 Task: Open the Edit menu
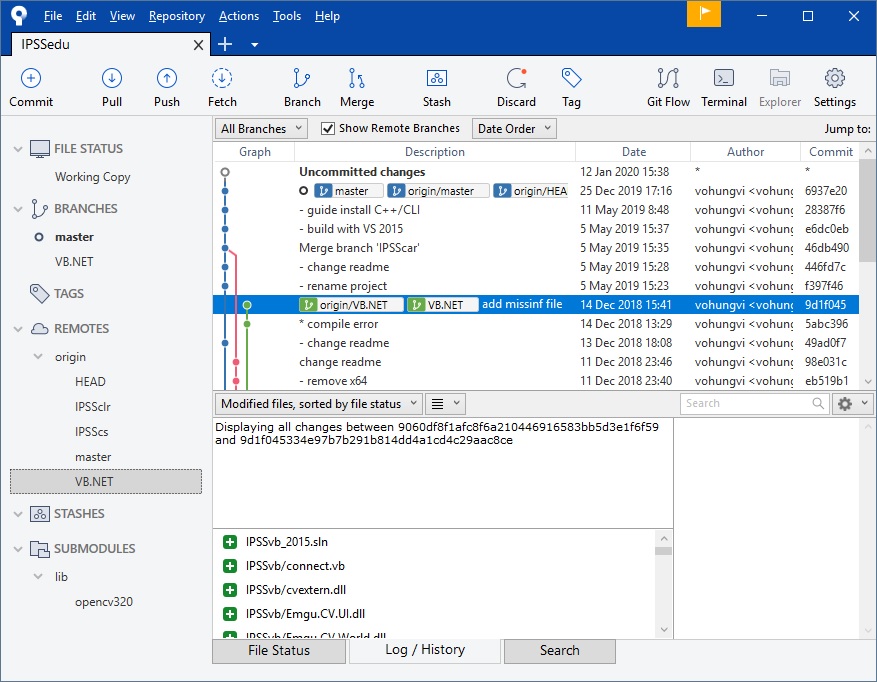tap(86, 16)
